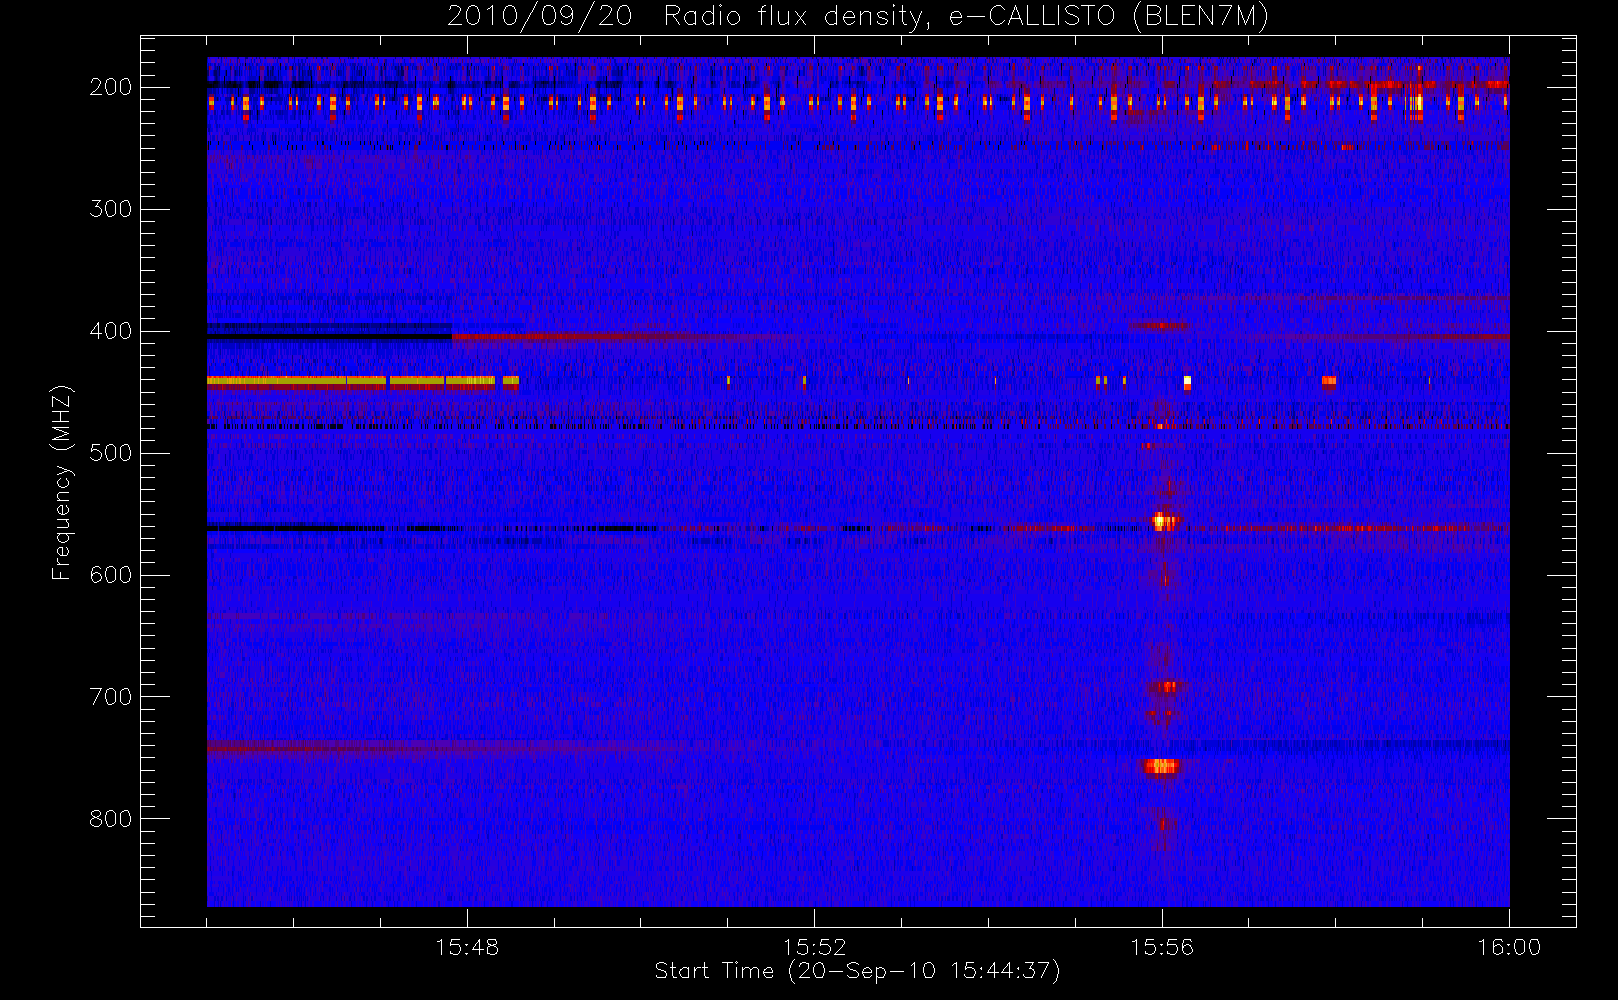Click the 200 frequency tick label
The image size is (1618, 1000).
[x=111, y=87]
